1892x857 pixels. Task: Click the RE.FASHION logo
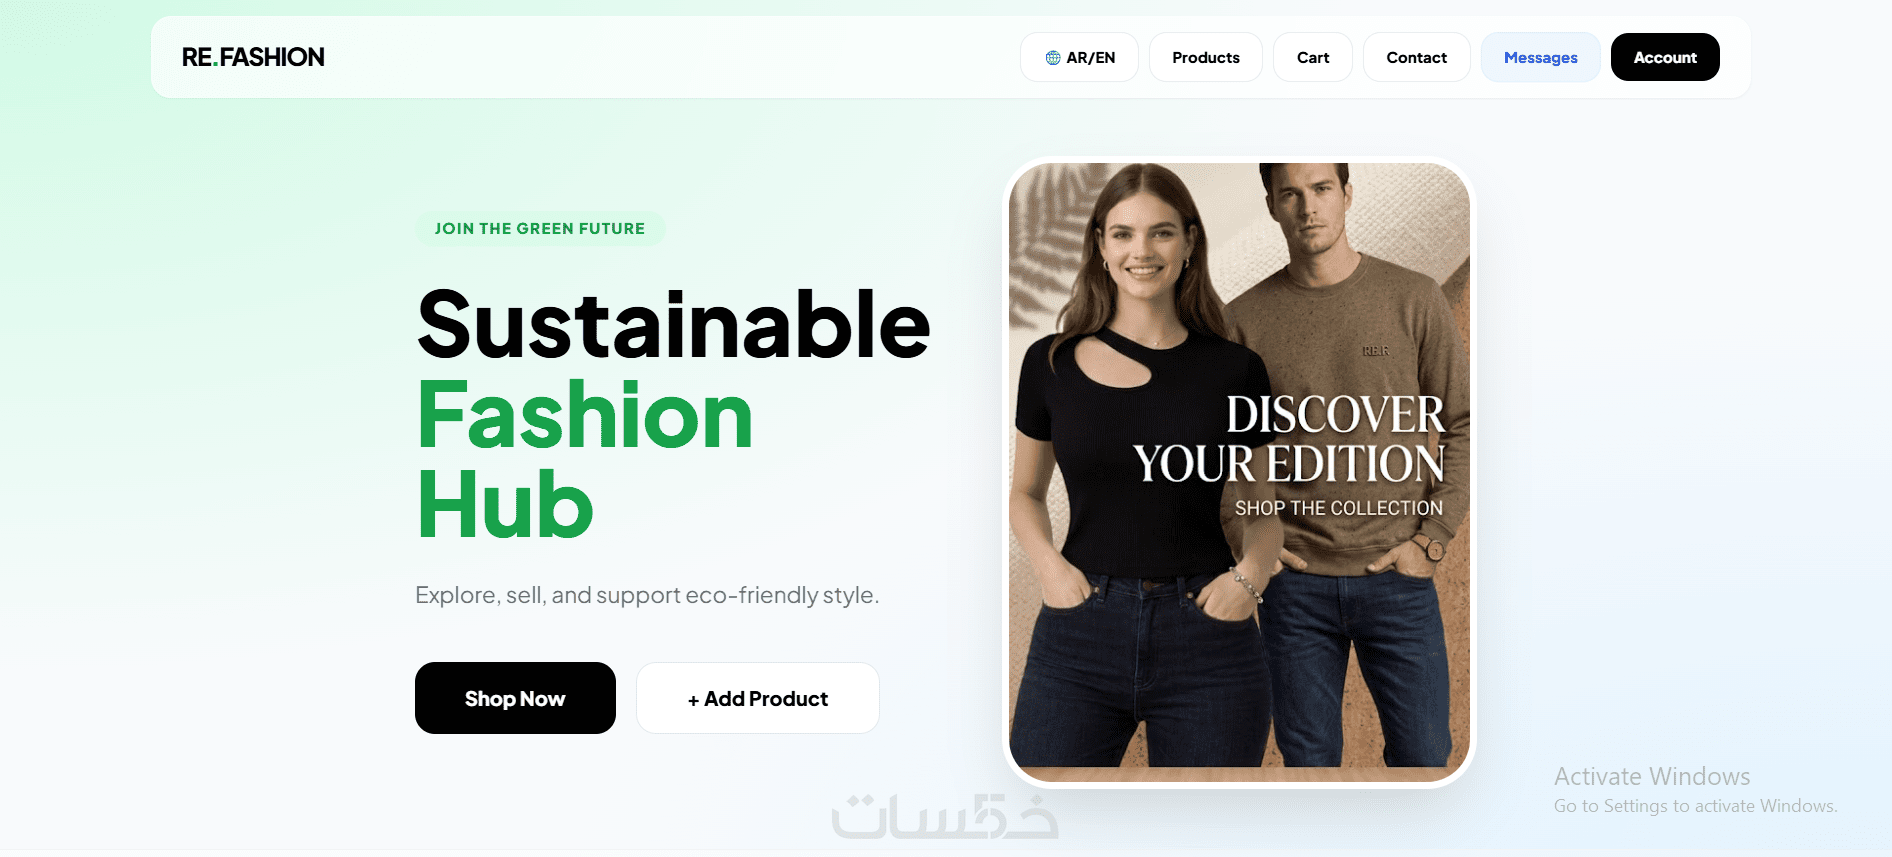253,57
